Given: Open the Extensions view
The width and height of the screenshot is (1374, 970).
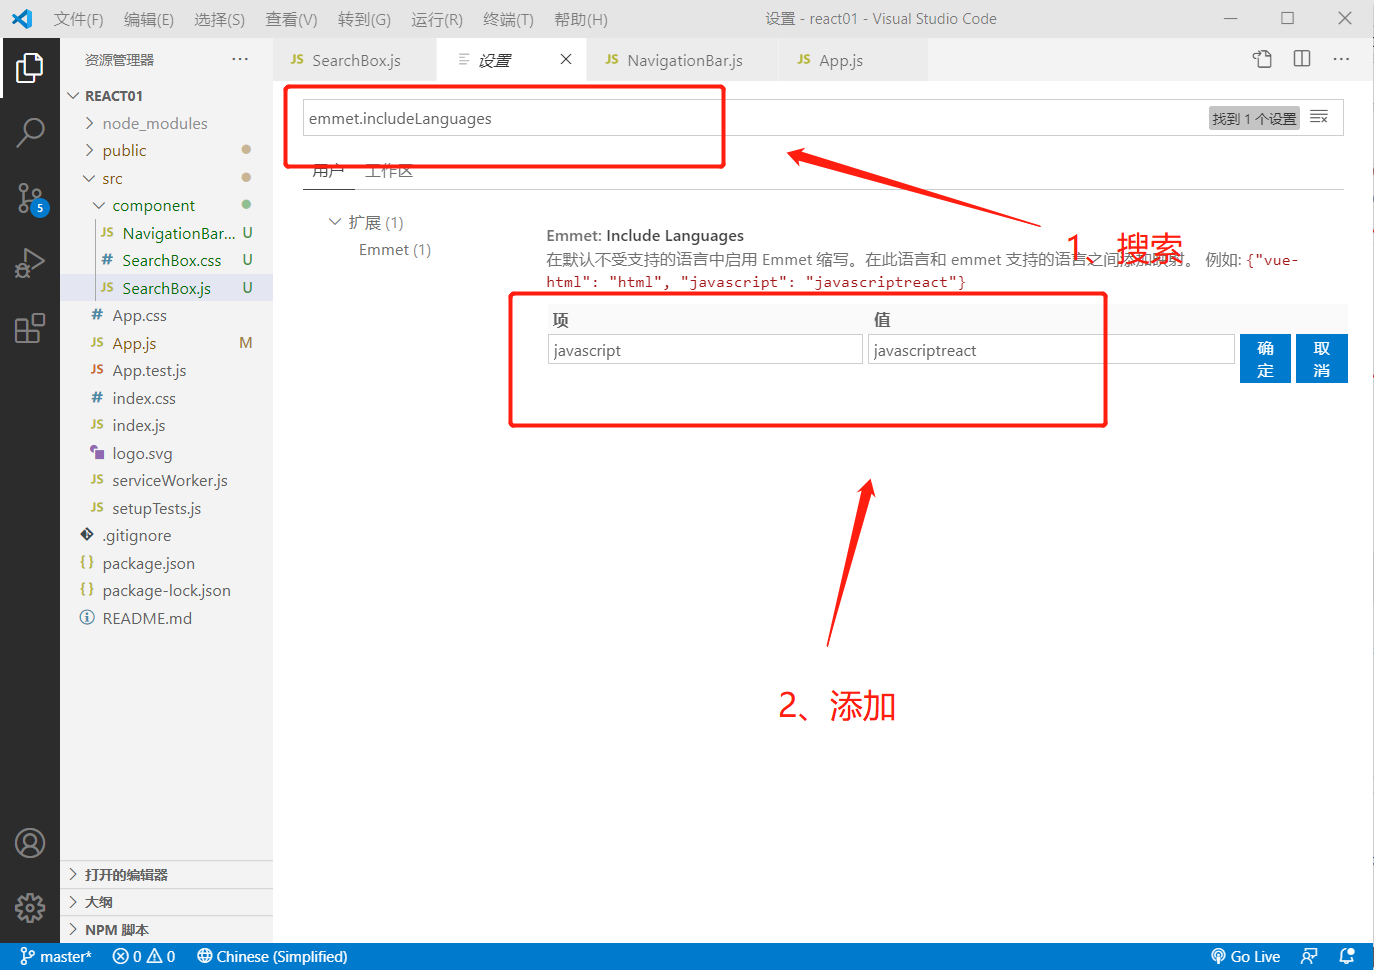Looking at the screenshot, I should (30, 328).
